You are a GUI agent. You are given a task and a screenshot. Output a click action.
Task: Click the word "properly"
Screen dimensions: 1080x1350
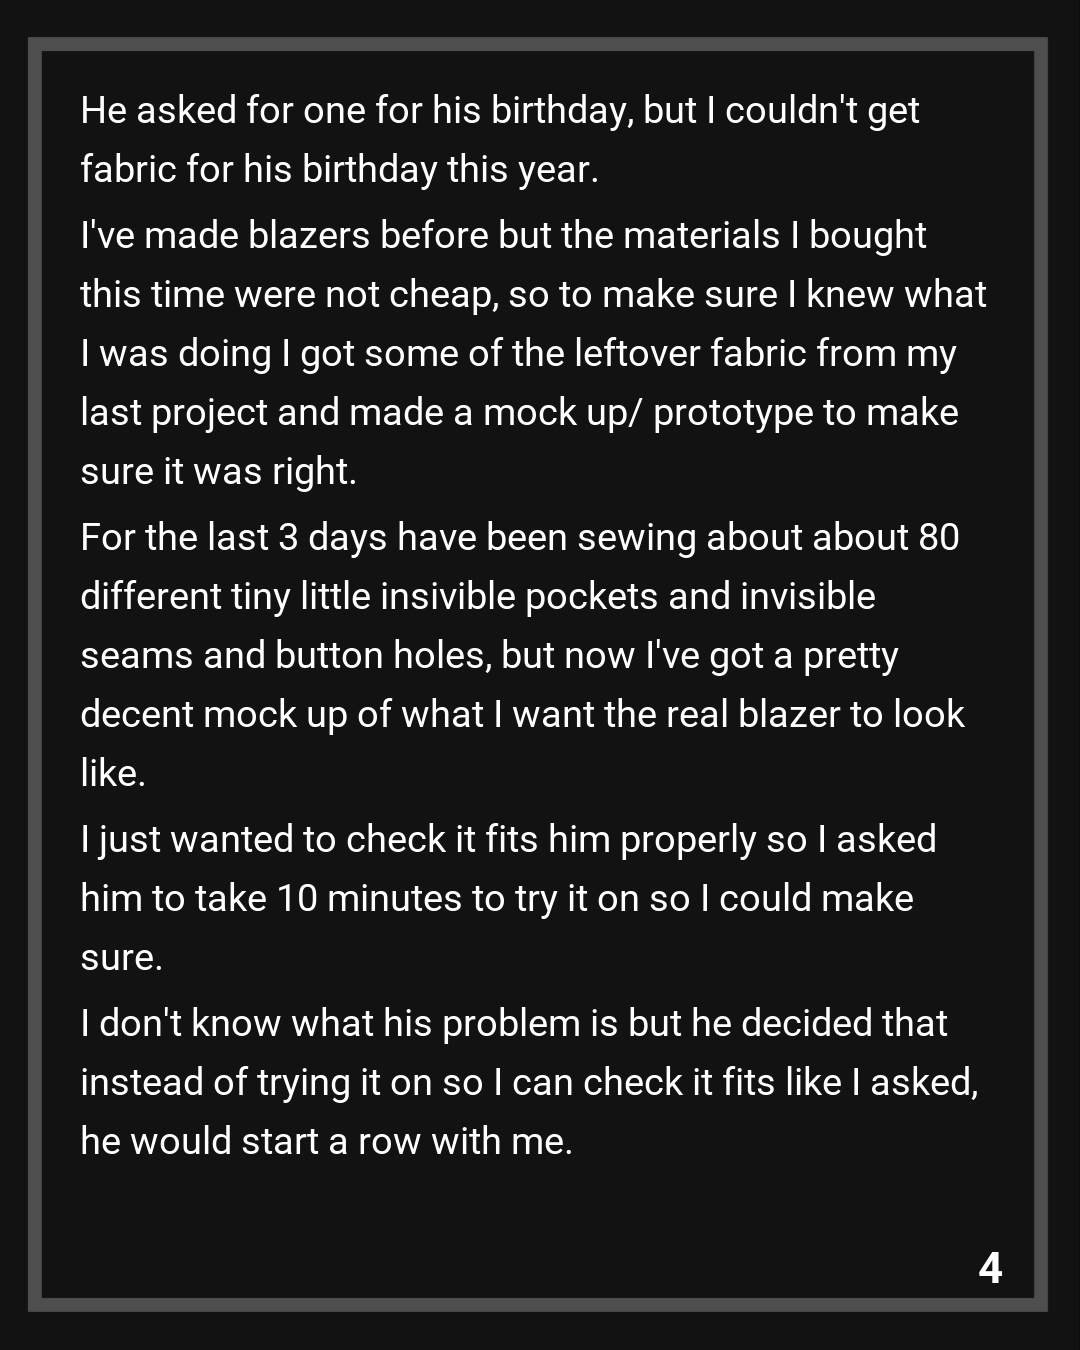[687, 840]
